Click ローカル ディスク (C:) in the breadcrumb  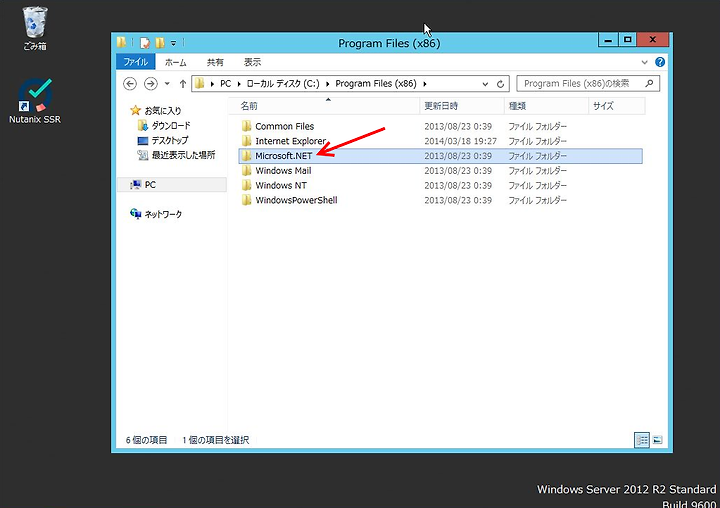[282, 84]
